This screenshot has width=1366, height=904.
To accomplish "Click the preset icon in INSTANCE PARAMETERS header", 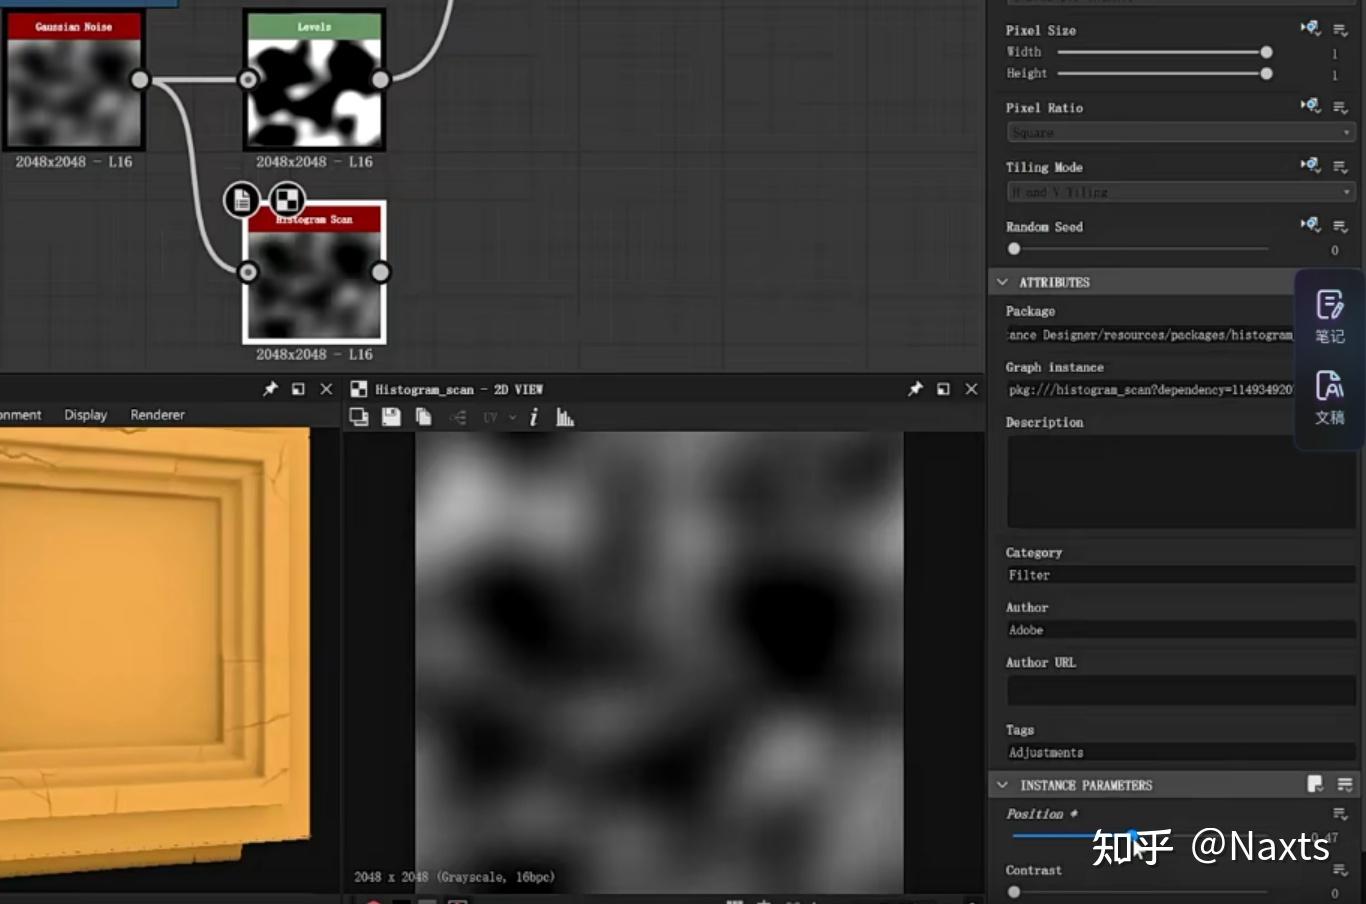I will [x=1315, y=784].
